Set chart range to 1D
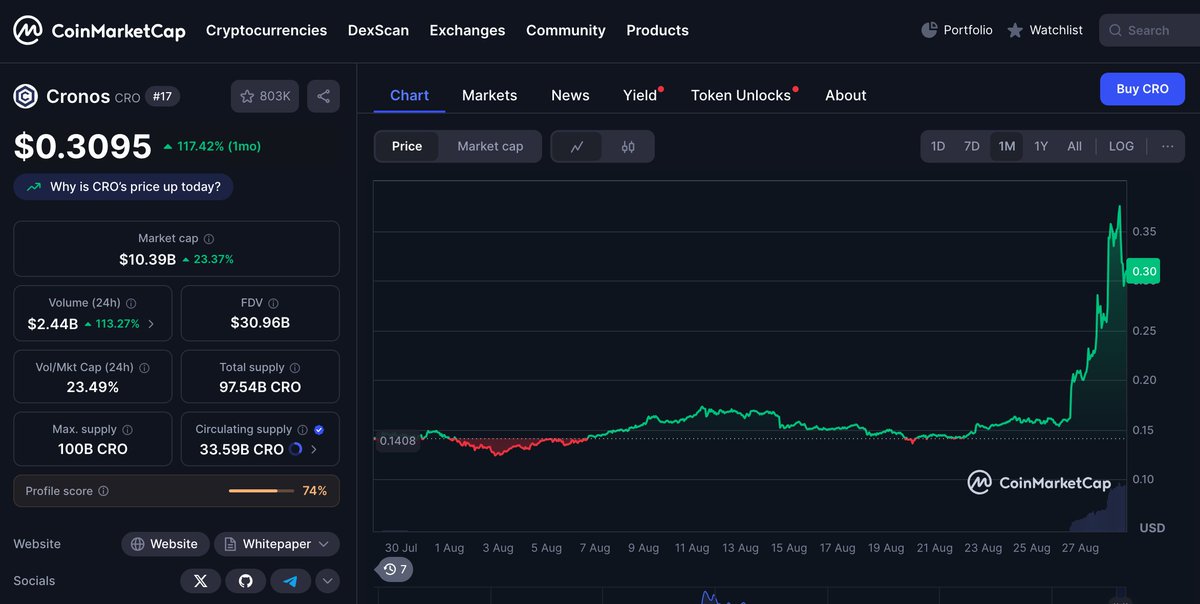Viewport: 1200px width, 604px height. click(938, 146)
